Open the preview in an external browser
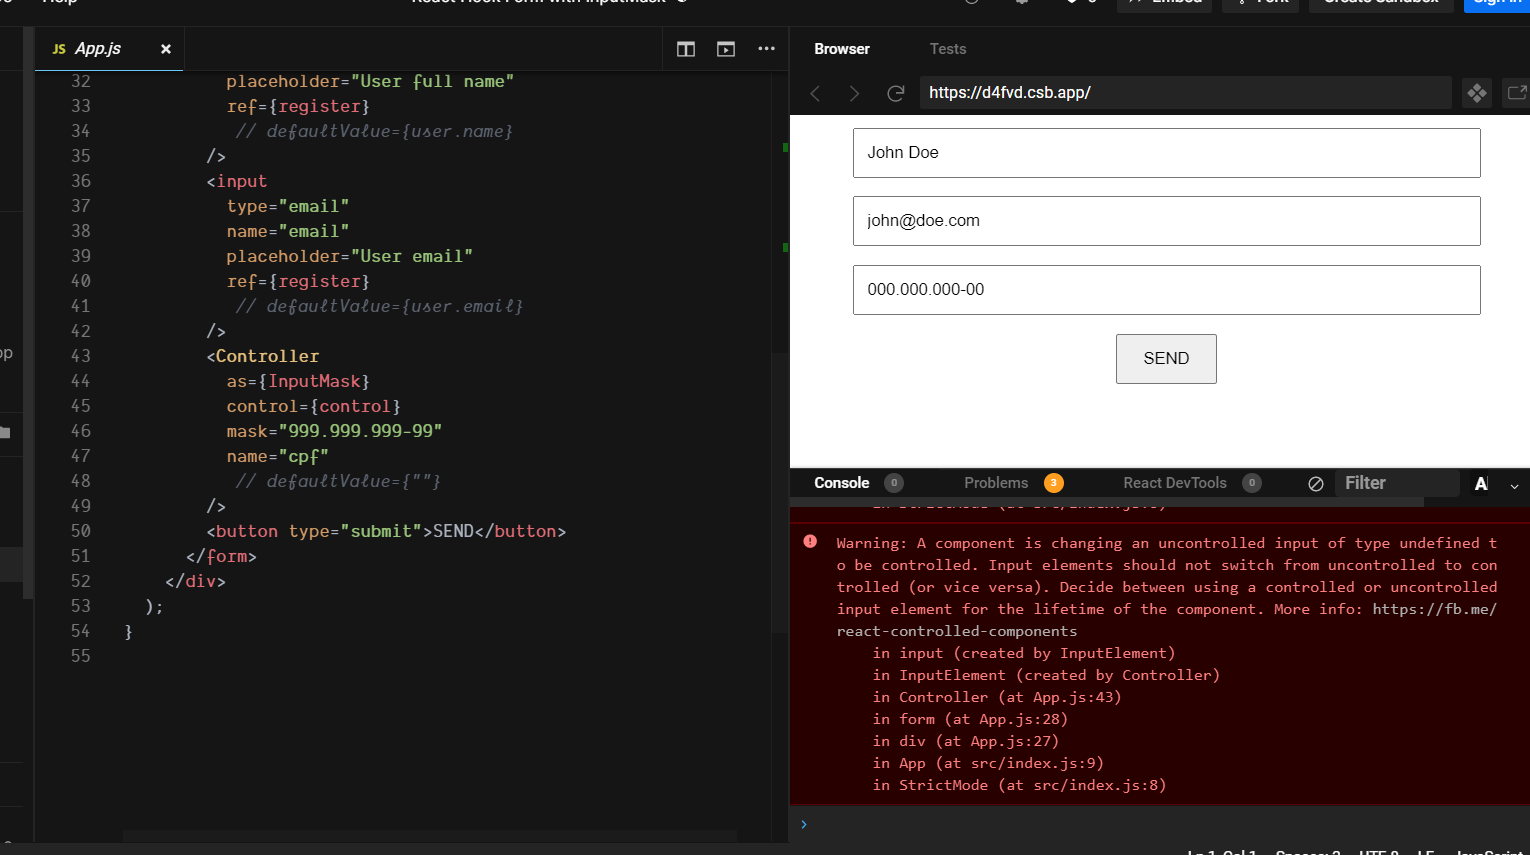 click(x=1516, y=92)
